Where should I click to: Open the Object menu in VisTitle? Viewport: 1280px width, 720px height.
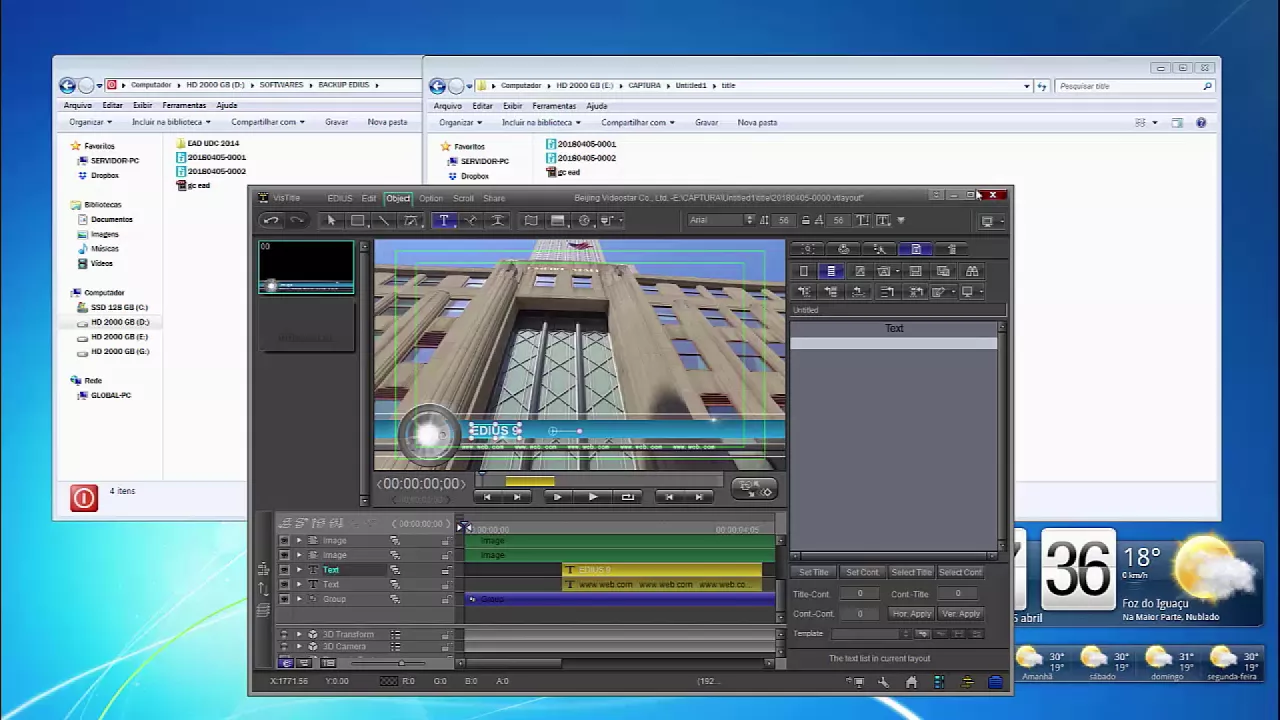point(398,198)
